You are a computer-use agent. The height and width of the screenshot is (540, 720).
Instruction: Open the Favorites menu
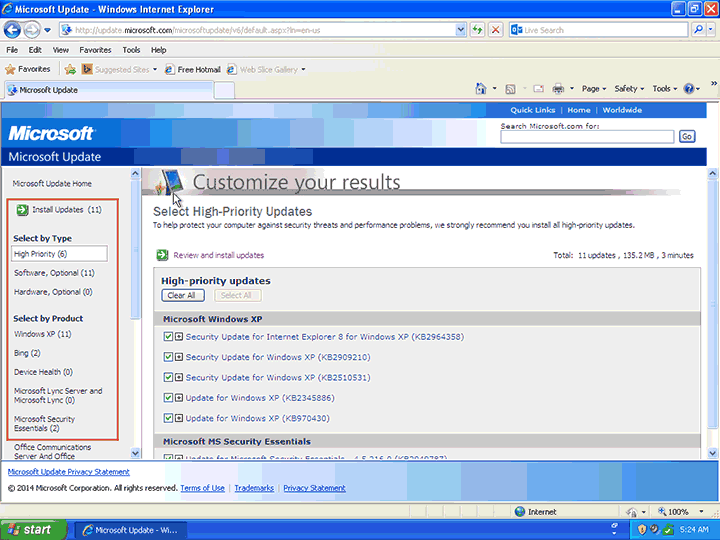95,50
